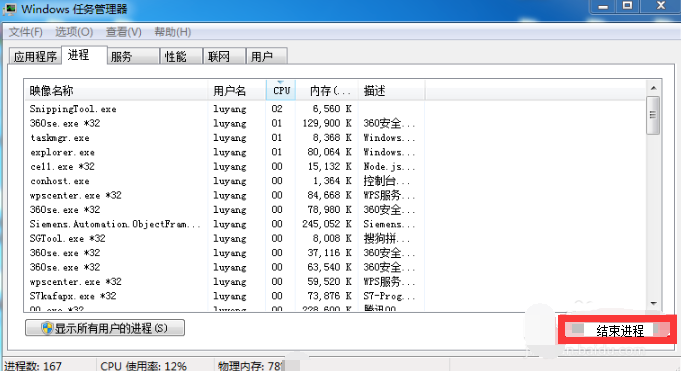681x371 pixels.
Task: Click the scrollbar down arrow
Action: click(x=653, y=303)
